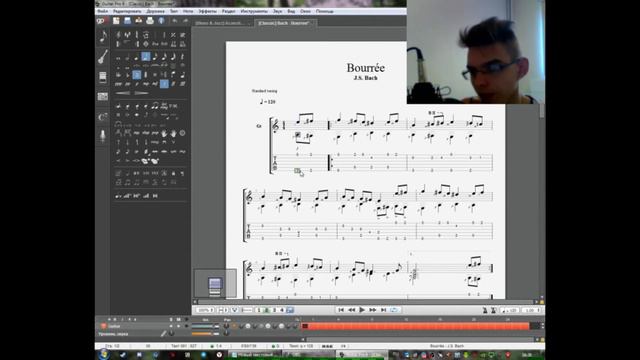The width and height of the screenshot is (640, 360).
Task: Open the Дорожка menu
Action: tap(156, 11)
